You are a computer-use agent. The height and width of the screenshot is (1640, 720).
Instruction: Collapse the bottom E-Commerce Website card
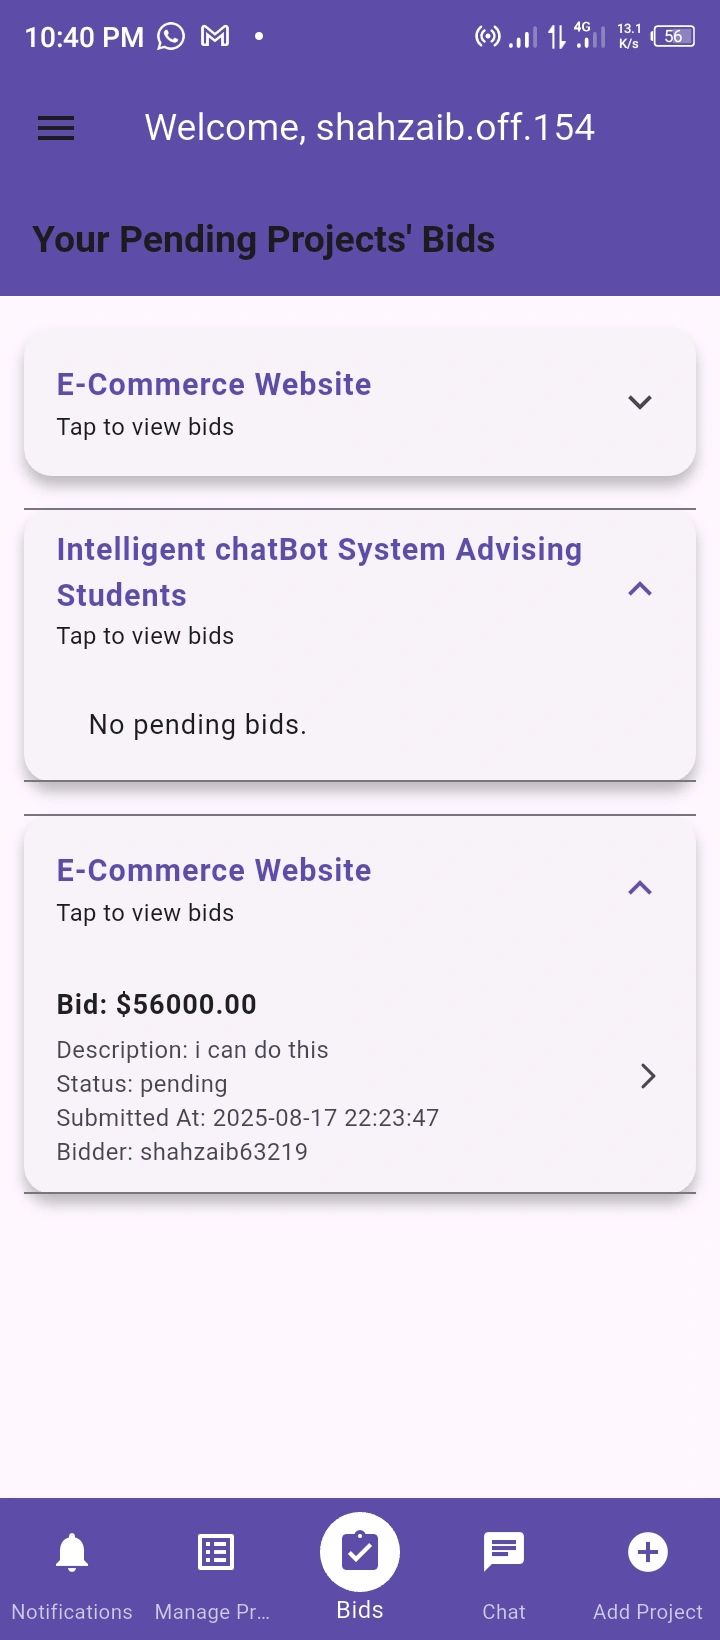pyautogui.click(x=640, y=888)
